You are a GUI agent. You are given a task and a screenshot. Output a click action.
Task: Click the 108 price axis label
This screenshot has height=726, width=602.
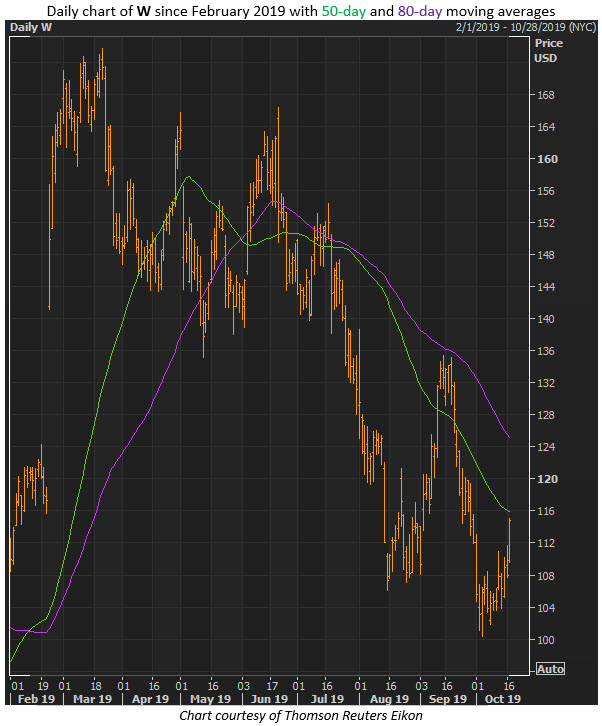point(545,576)
